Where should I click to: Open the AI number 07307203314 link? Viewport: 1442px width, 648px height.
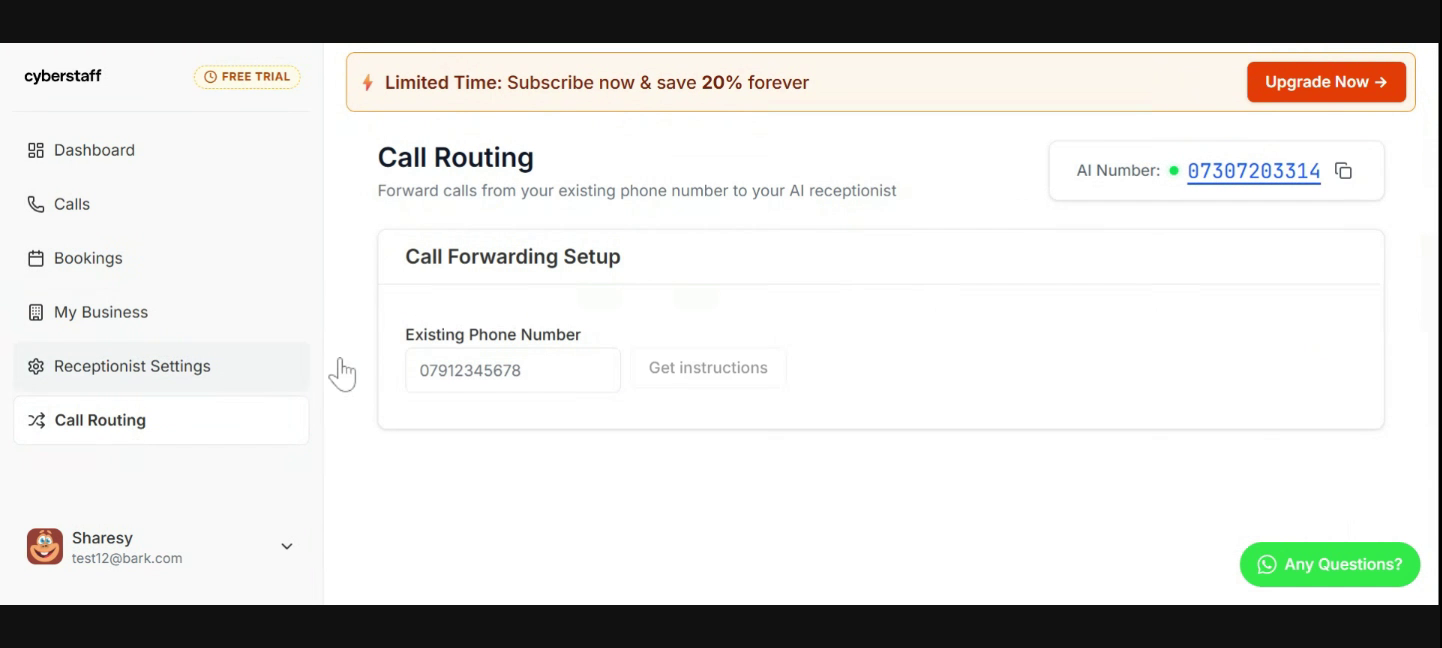pos(1254,171)
